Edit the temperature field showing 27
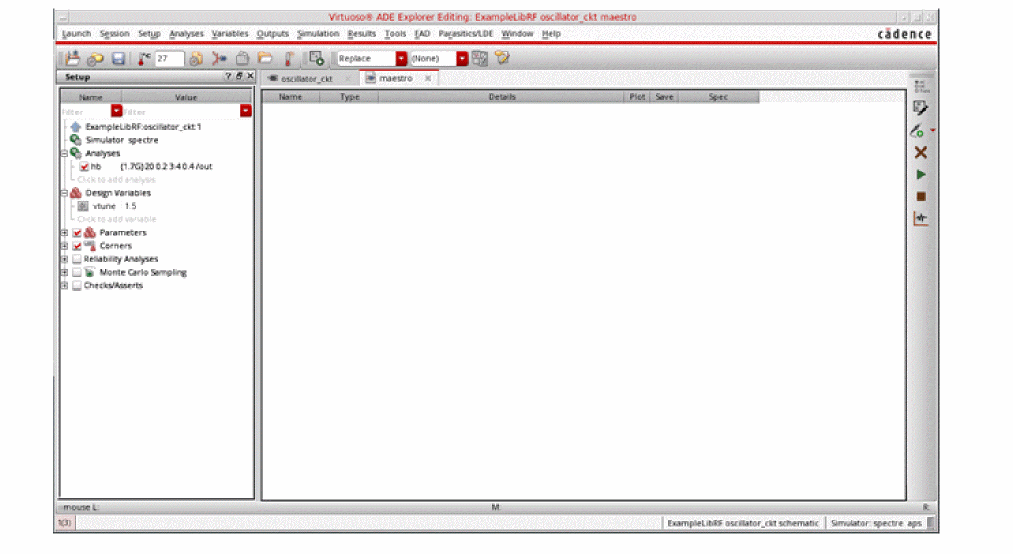1013x554 pixels. point(169,59)
